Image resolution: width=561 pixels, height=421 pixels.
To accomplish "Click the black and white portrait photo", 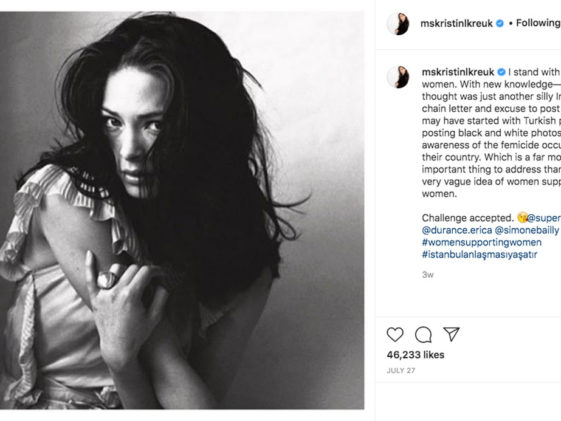I will (x=182, y=210).
